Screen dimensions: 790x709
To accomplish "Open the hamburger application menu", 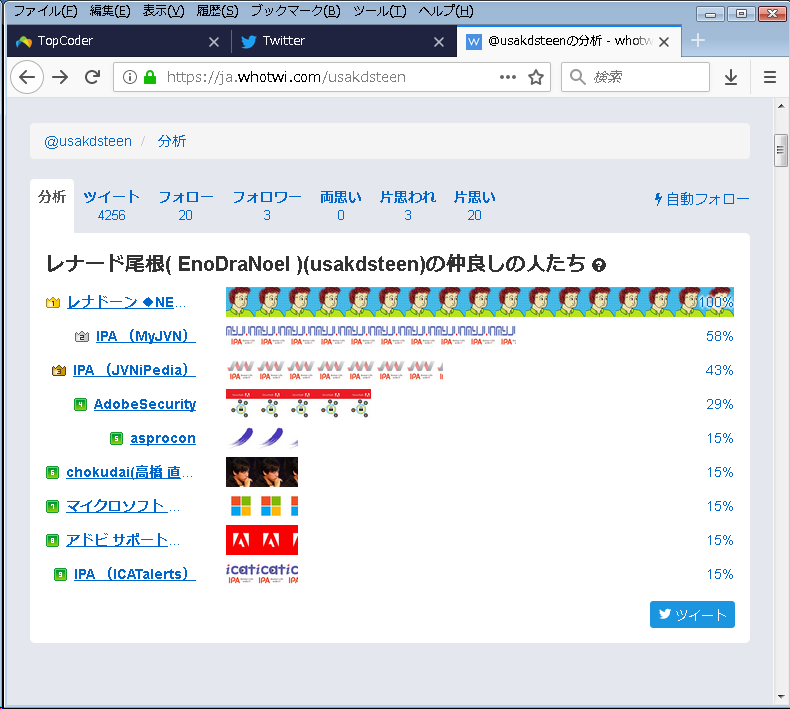I will 770,77.
